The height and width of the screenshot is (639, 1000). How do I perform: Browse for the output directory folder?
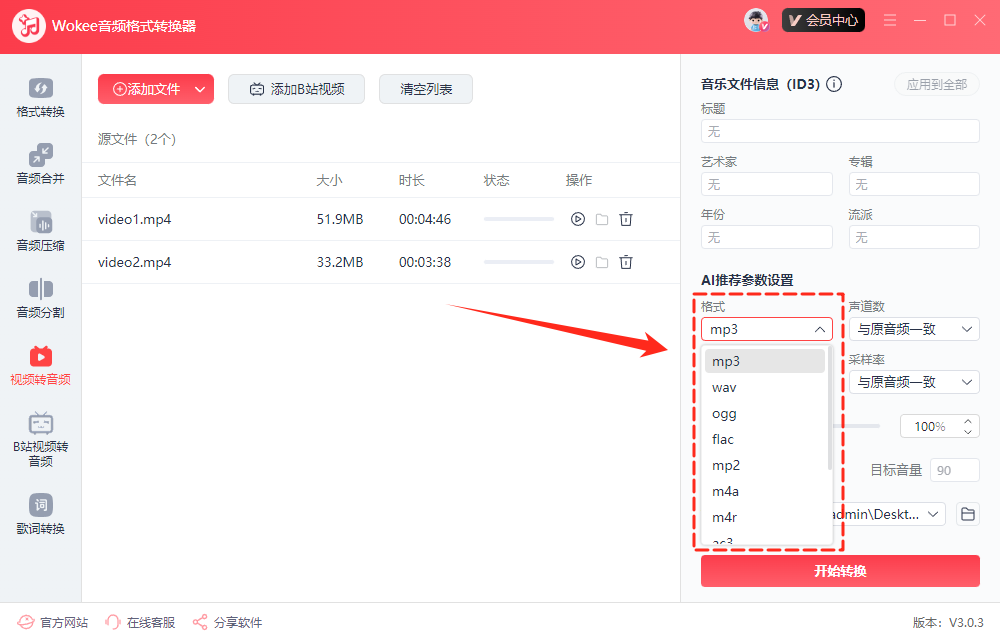pyautogui.click(x=967, y=514)
